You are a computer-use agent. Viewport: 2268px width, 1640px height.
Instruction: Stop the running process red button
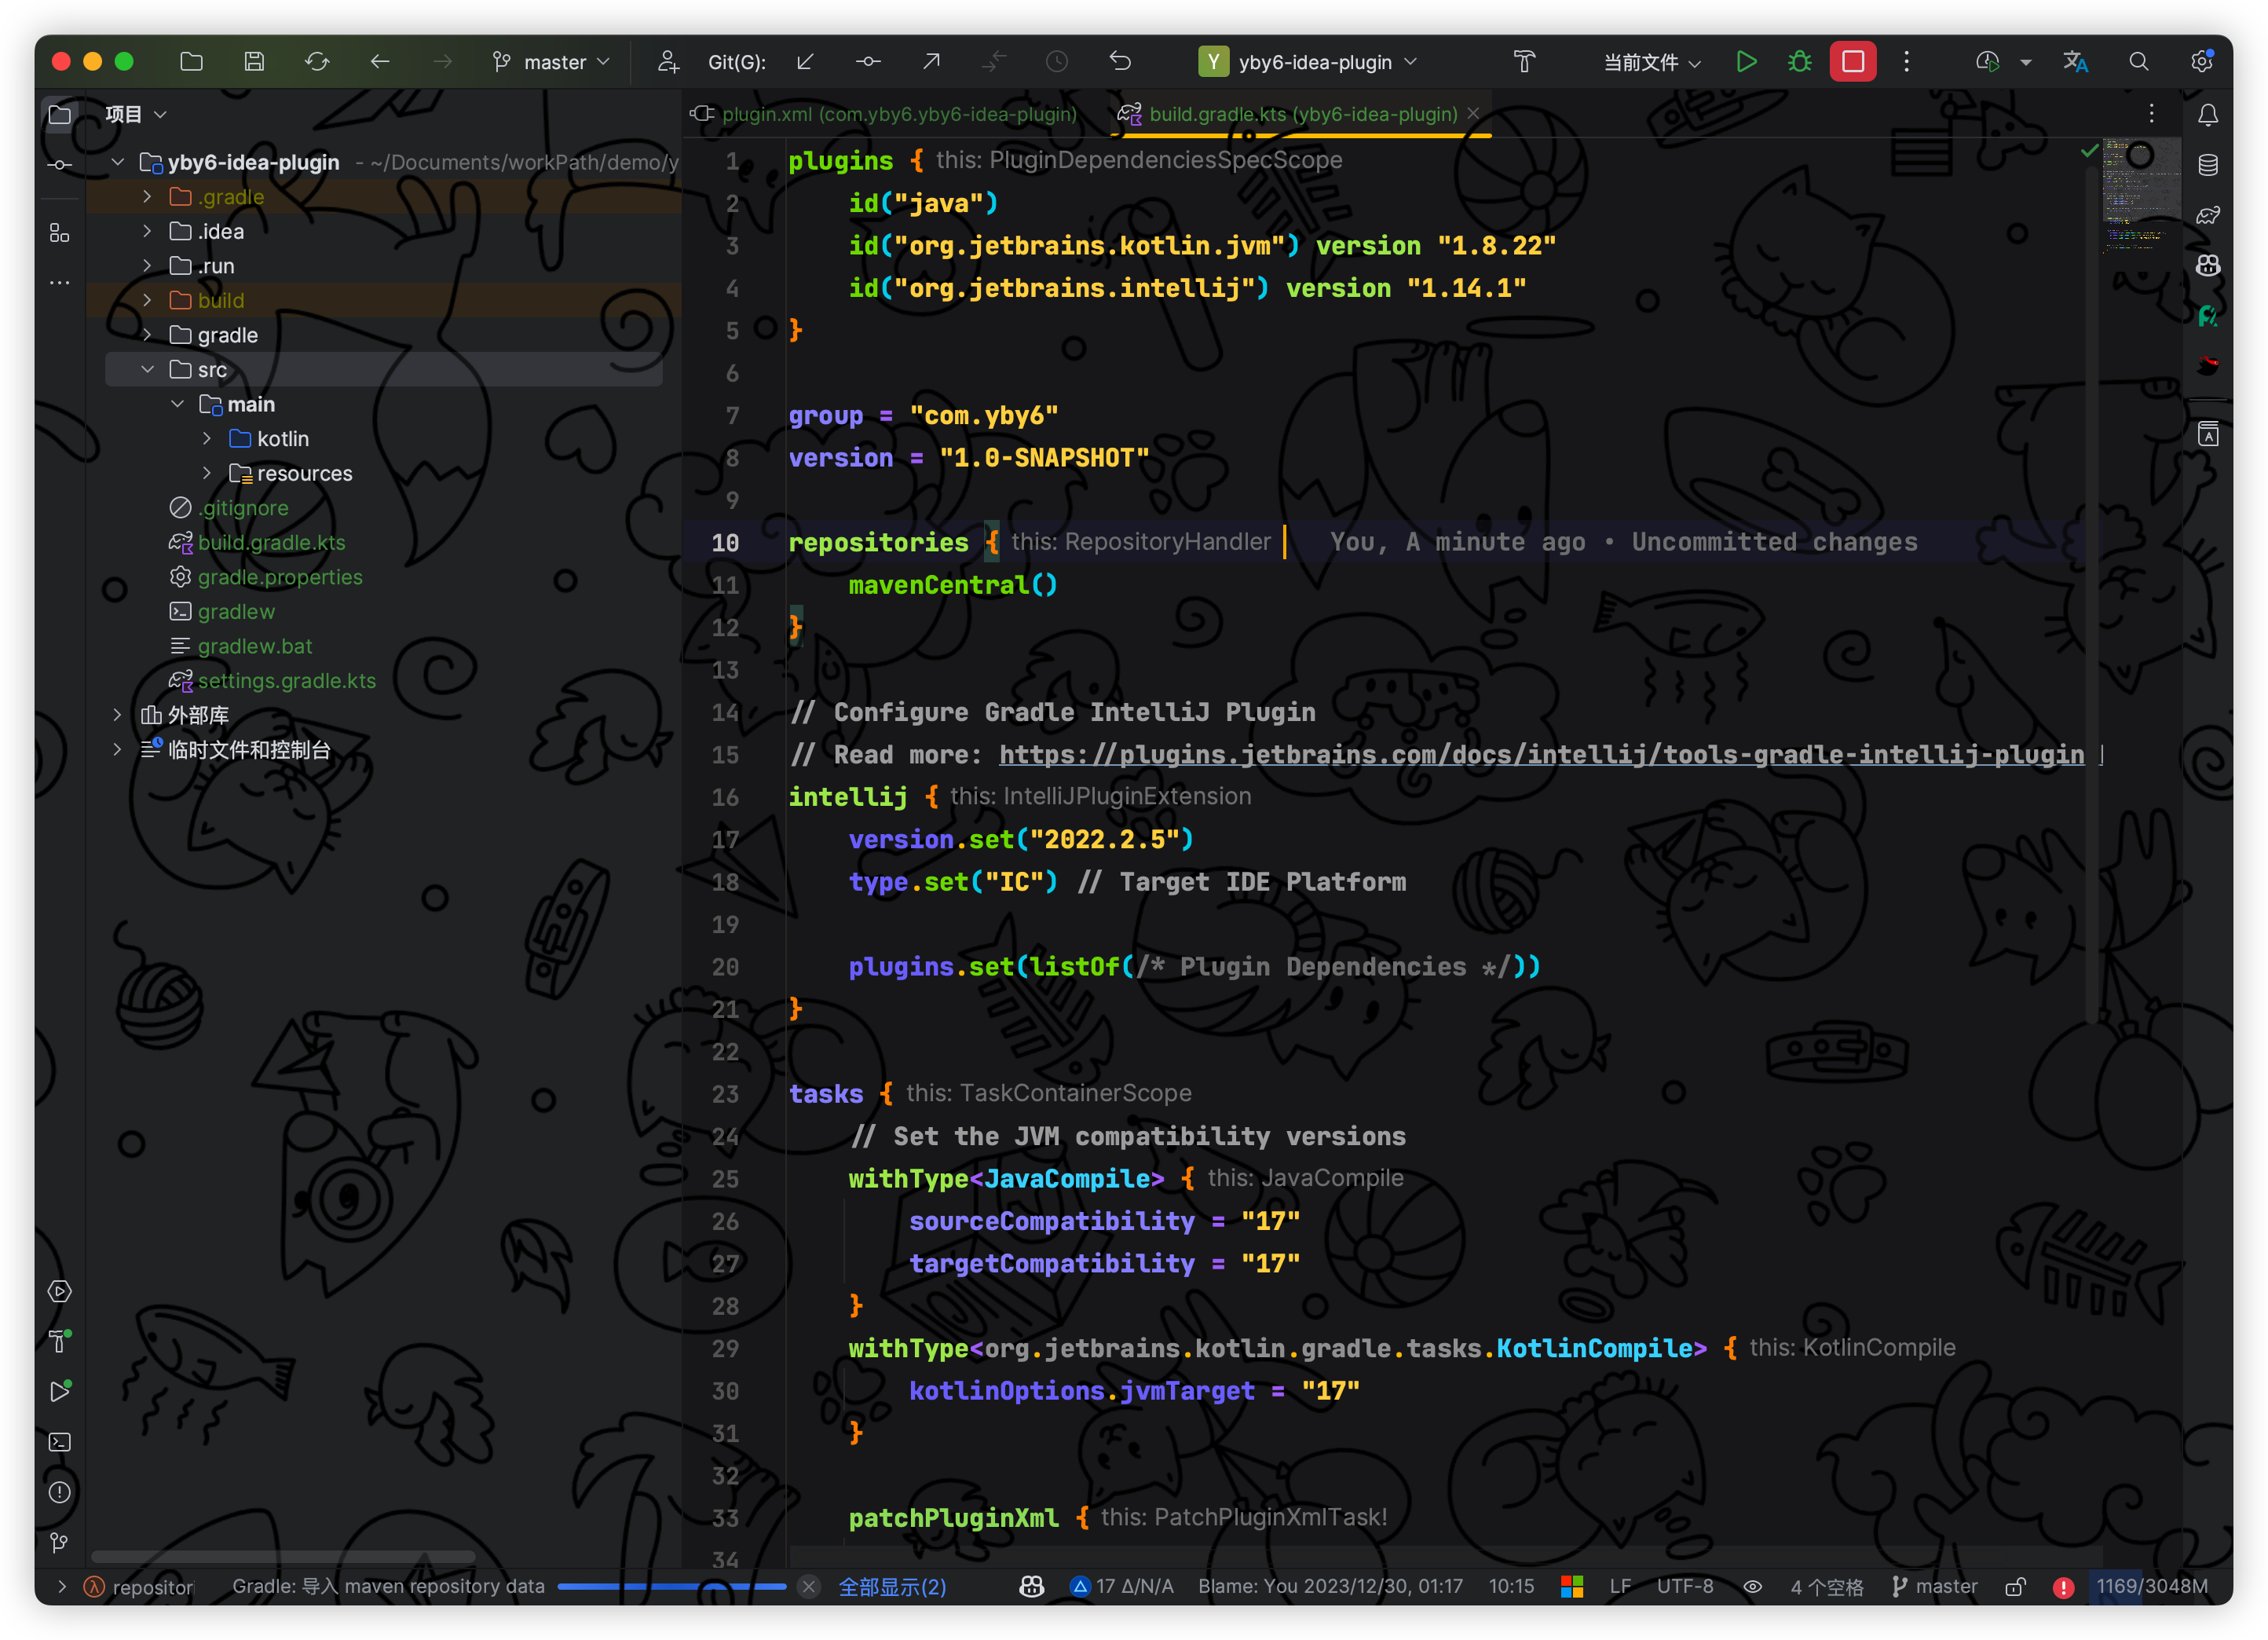1853,62
